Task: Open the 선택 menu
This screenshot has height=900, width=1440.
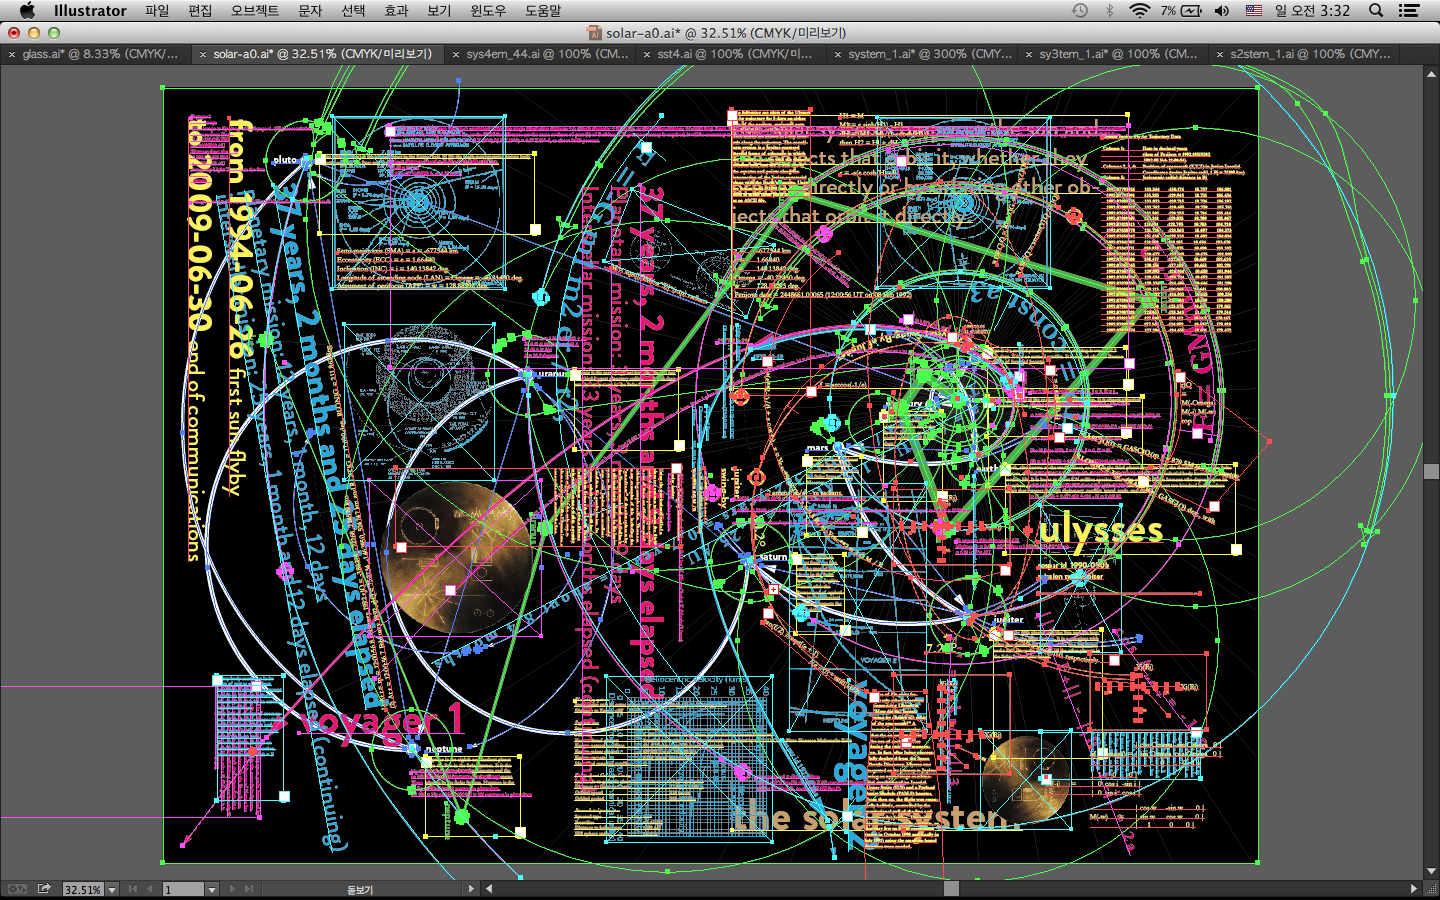Action: coord(353,10)
